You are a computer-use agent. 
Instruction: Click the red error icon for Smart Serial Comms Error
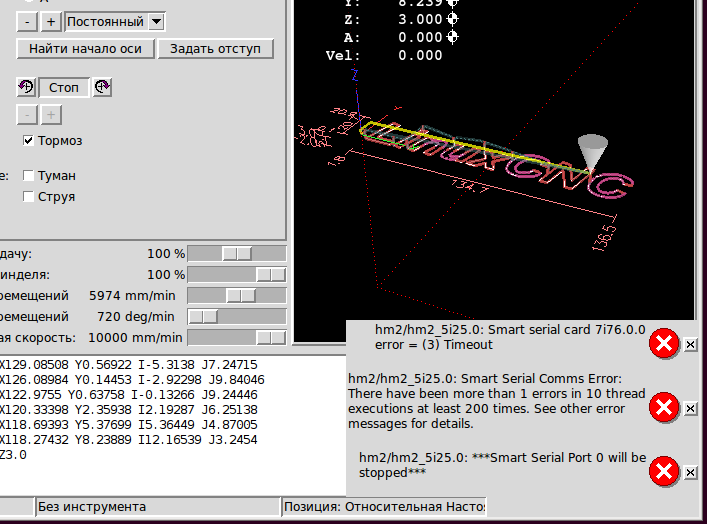click(x=664, y=408)
